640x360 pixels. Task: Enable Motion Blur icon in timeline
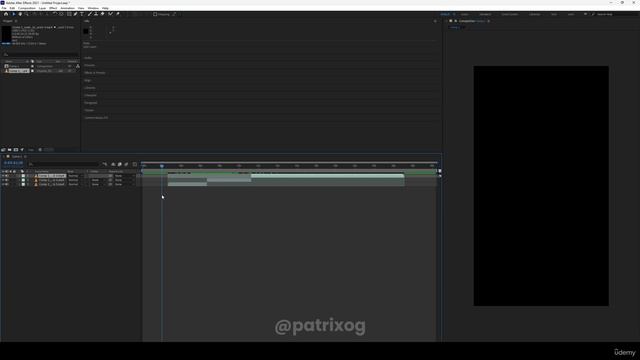(x=126, y=164)
